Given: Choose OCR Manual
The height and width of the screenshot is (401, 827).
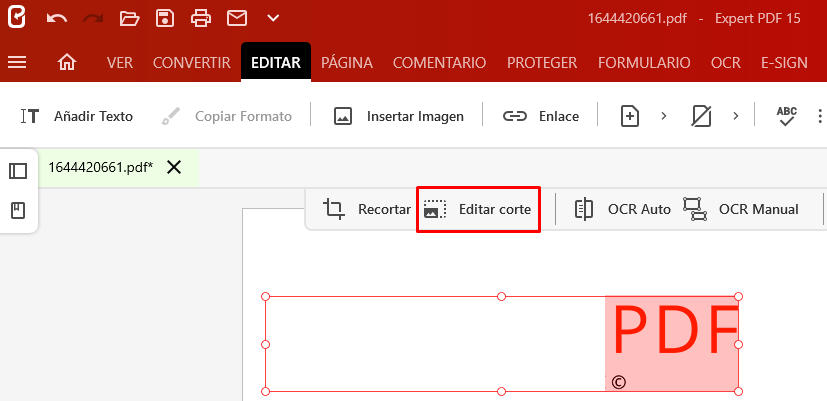Looking at the screenshot, I should (x=741, y=209).
